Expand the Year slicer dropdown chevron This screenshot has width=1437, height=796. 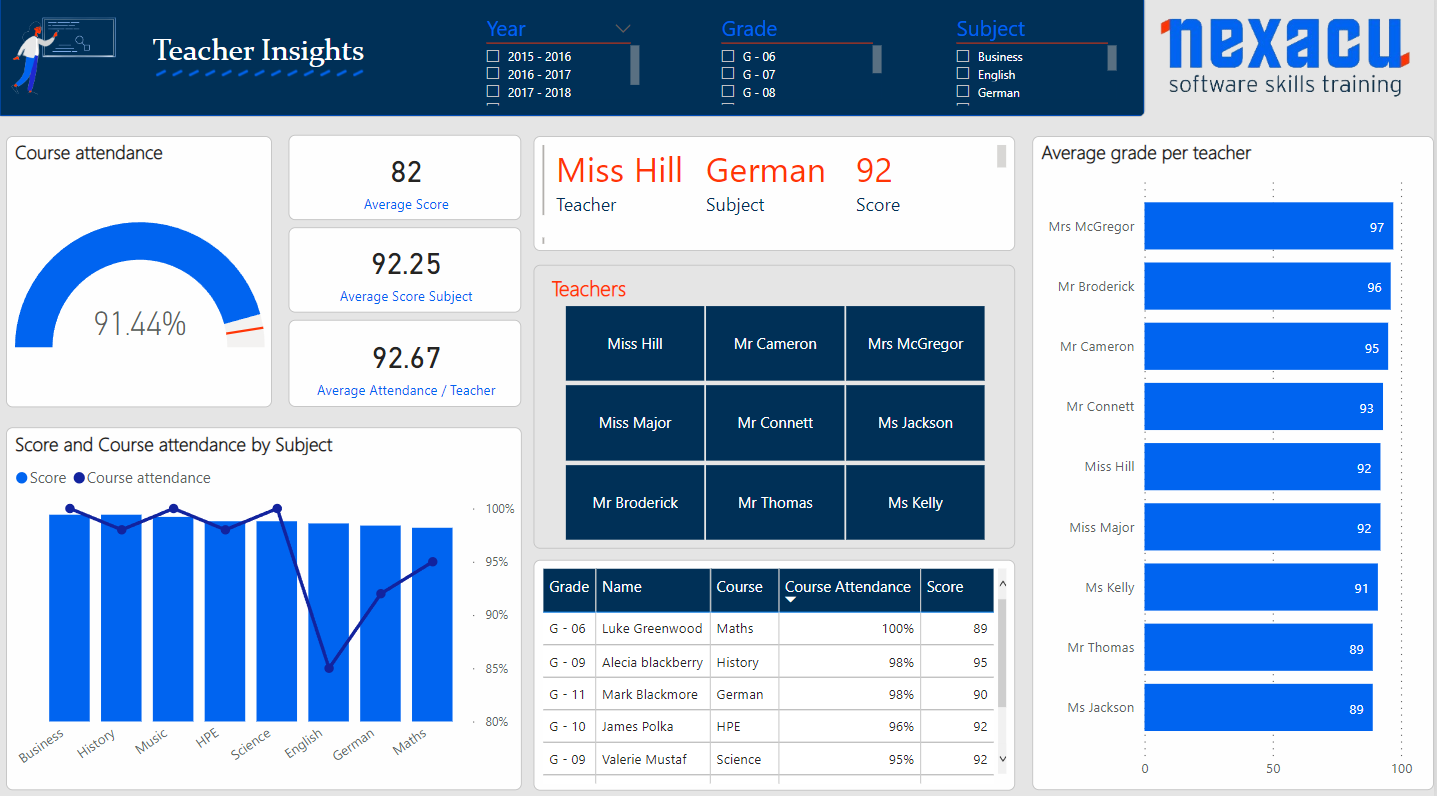click(623, 28)
